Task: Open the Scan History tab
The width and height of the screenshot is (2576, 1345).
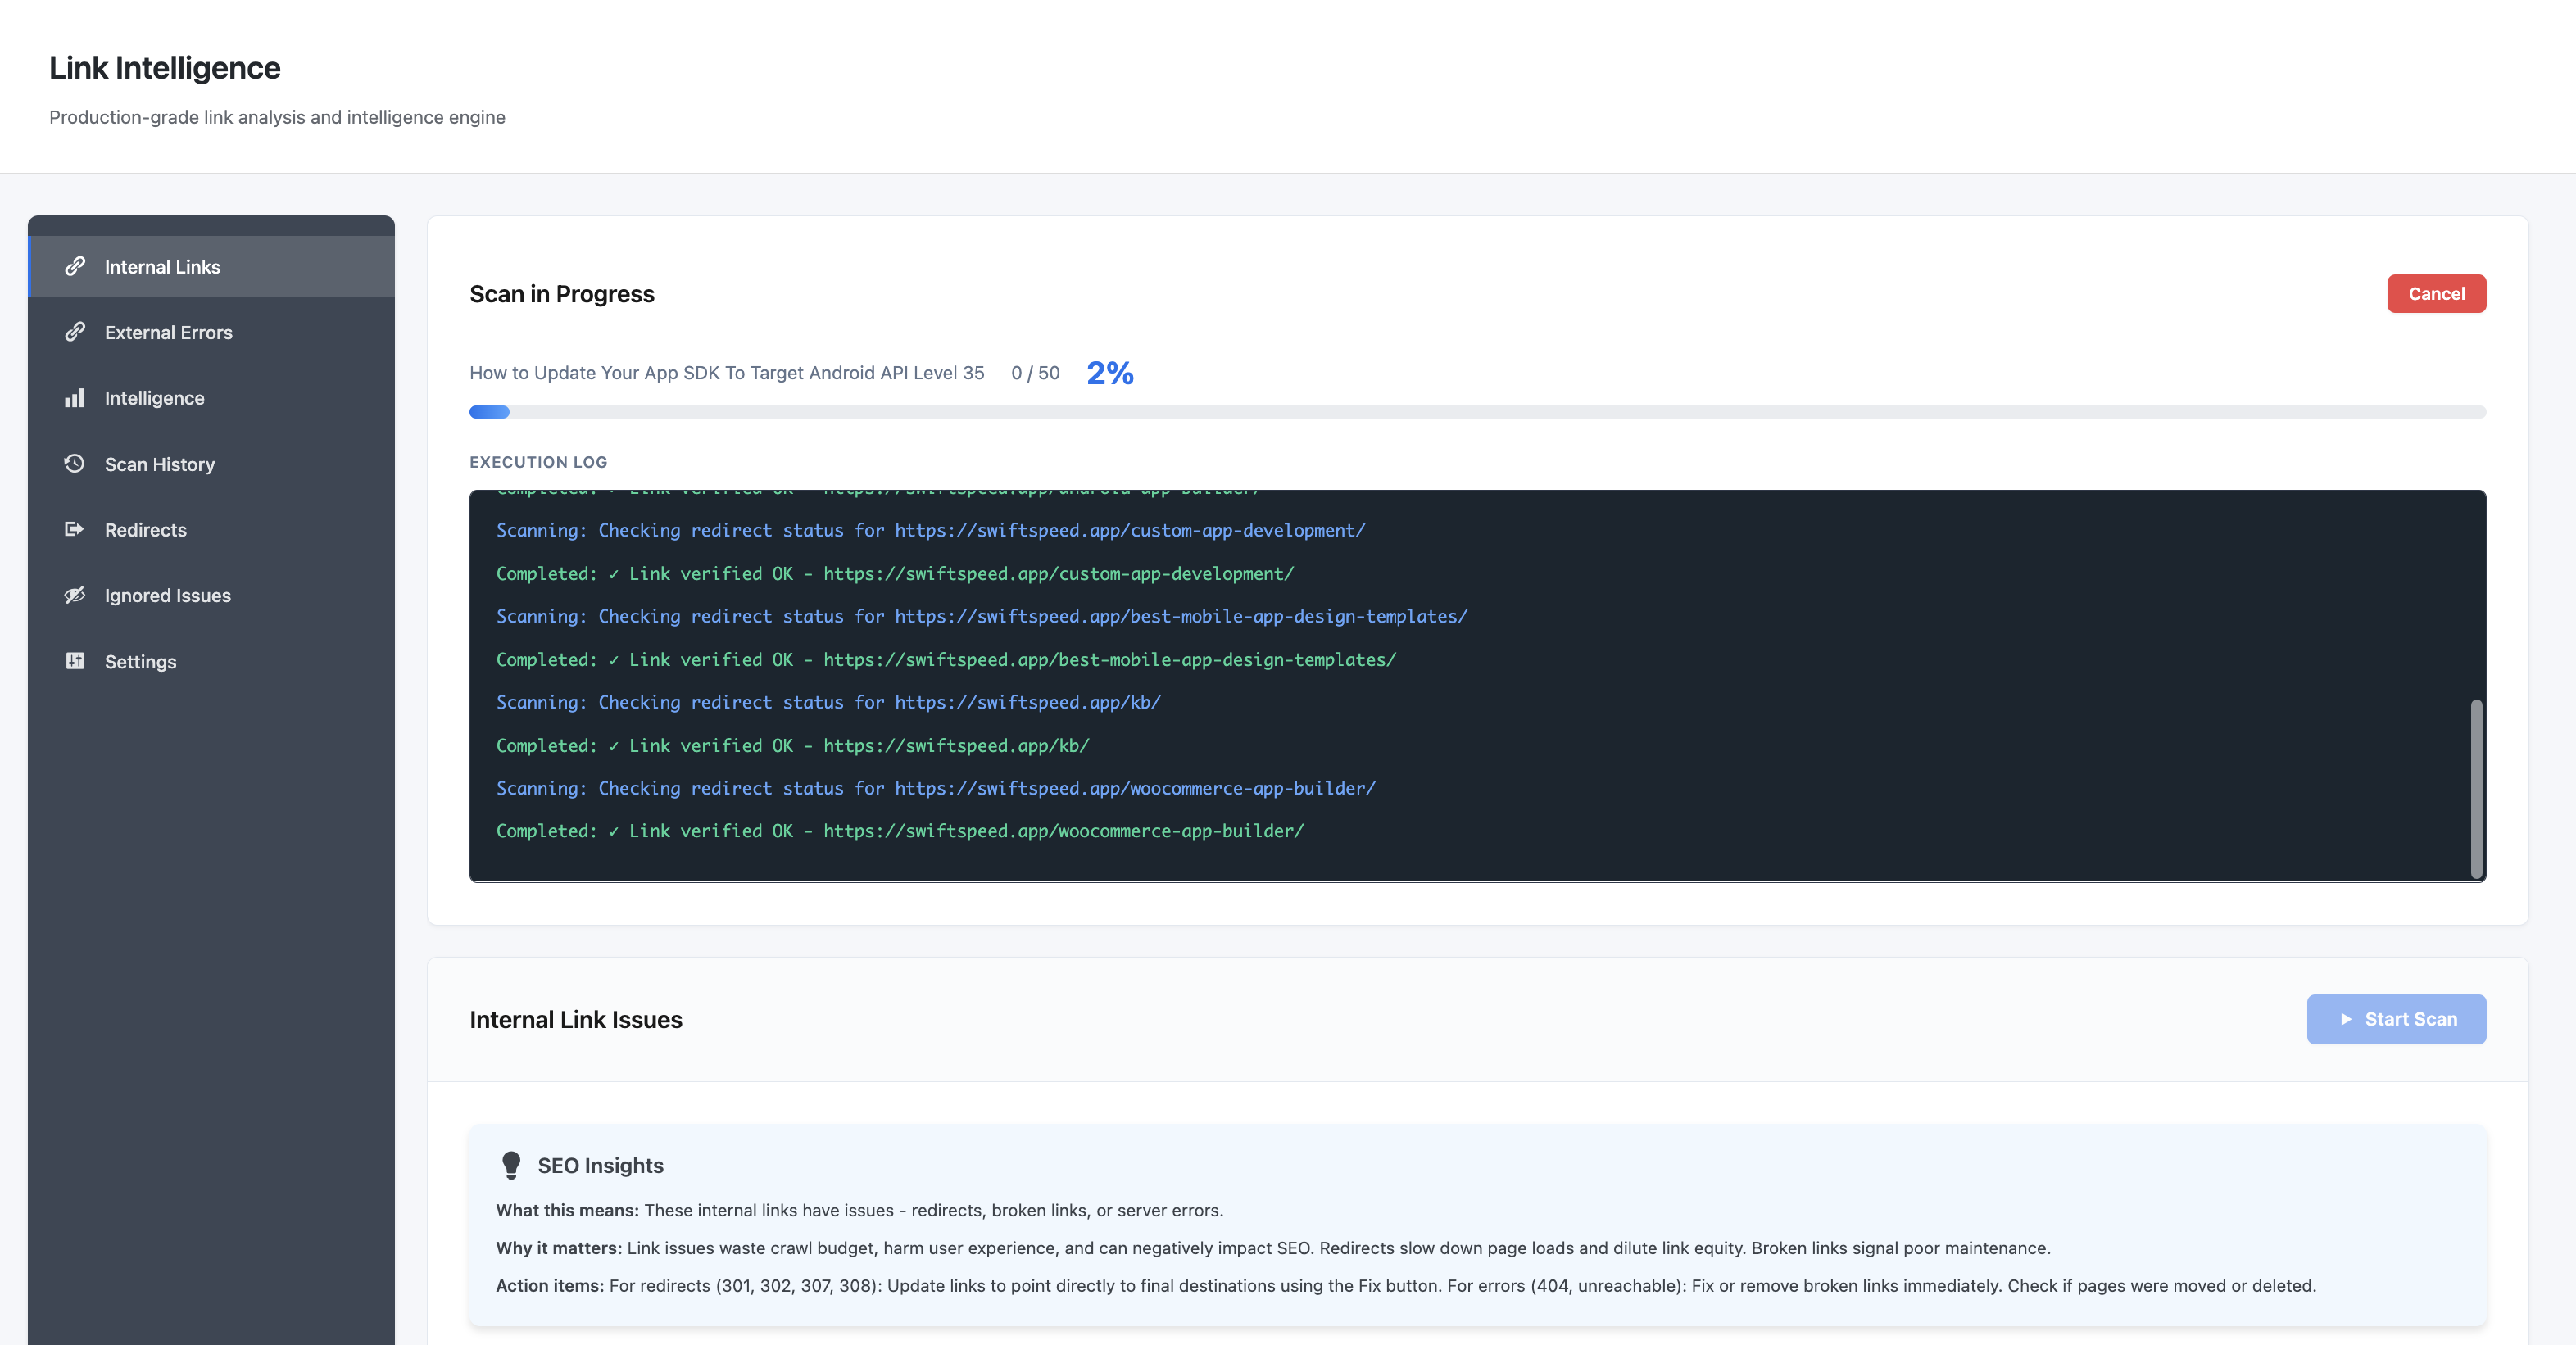Action: [160, 463]
